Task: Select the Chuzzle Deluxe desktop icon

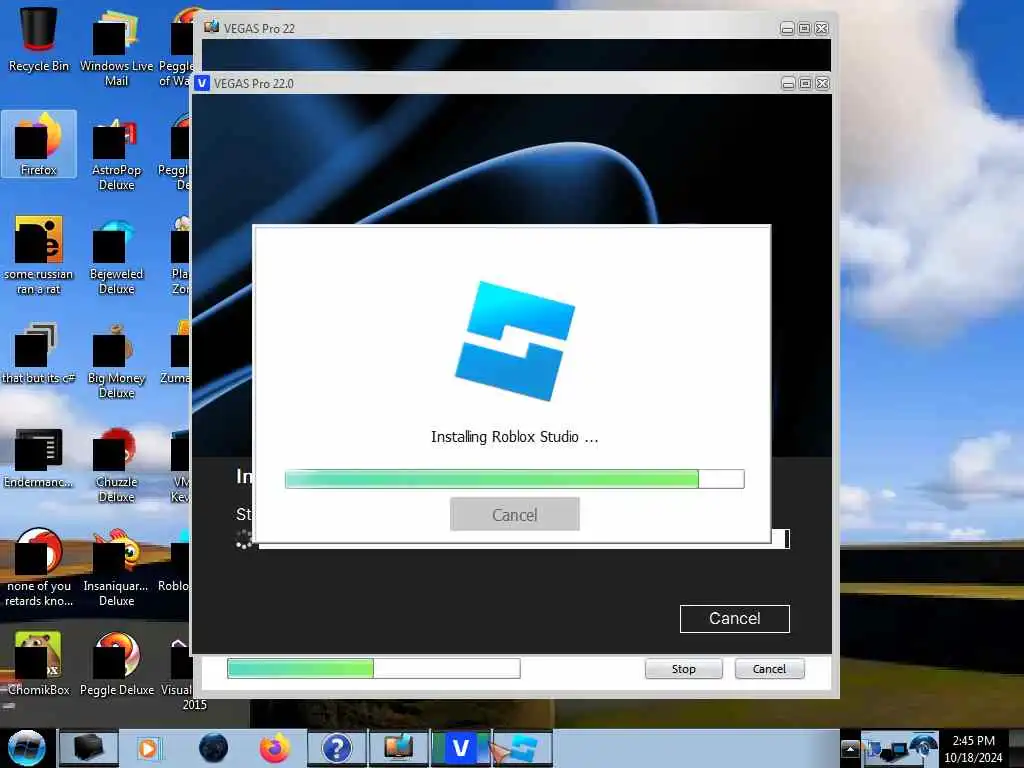Action: pyautogui.click(x=116, y=464)
